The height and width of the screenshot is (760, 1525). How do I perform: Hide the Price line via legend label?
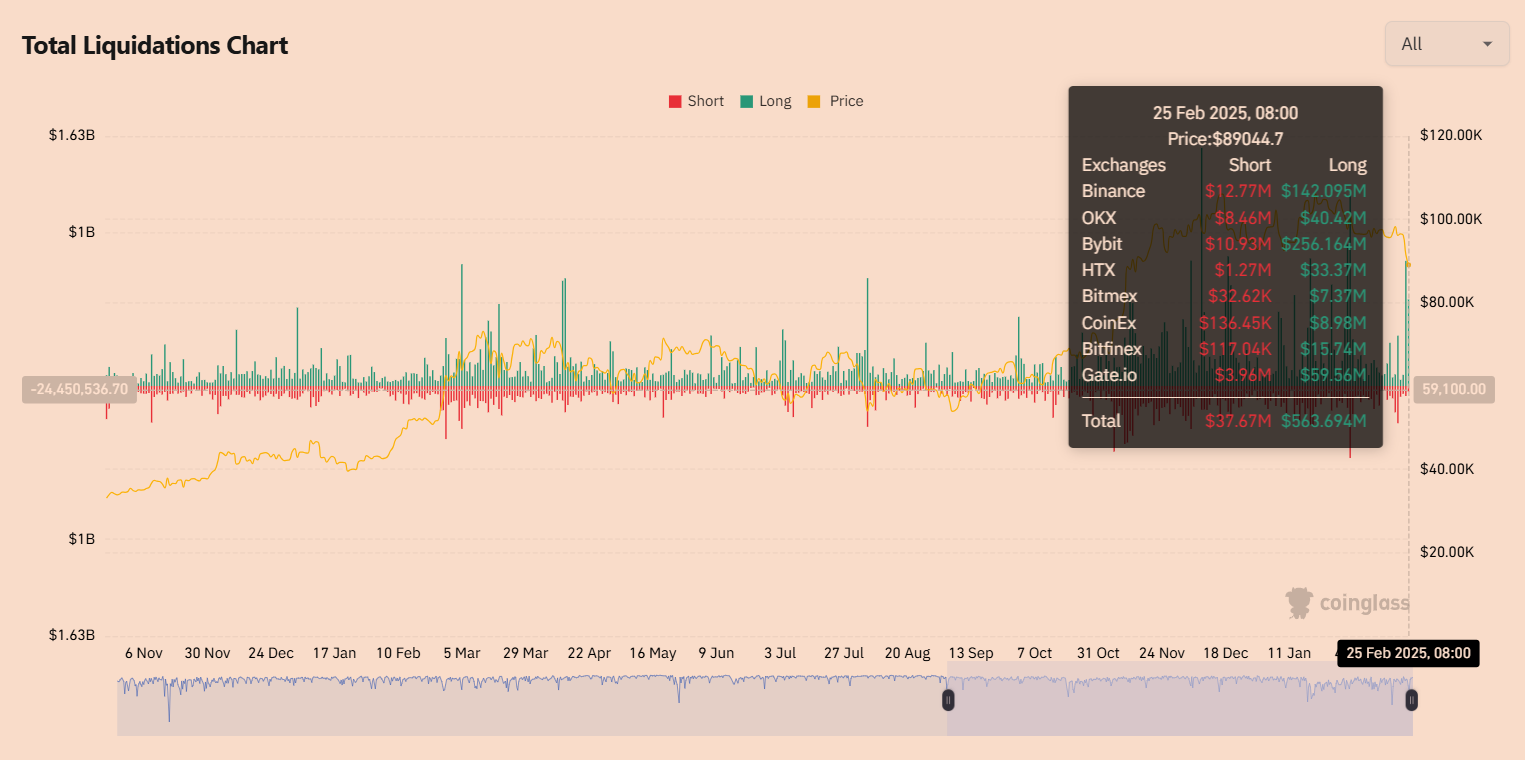click(846, 101)
